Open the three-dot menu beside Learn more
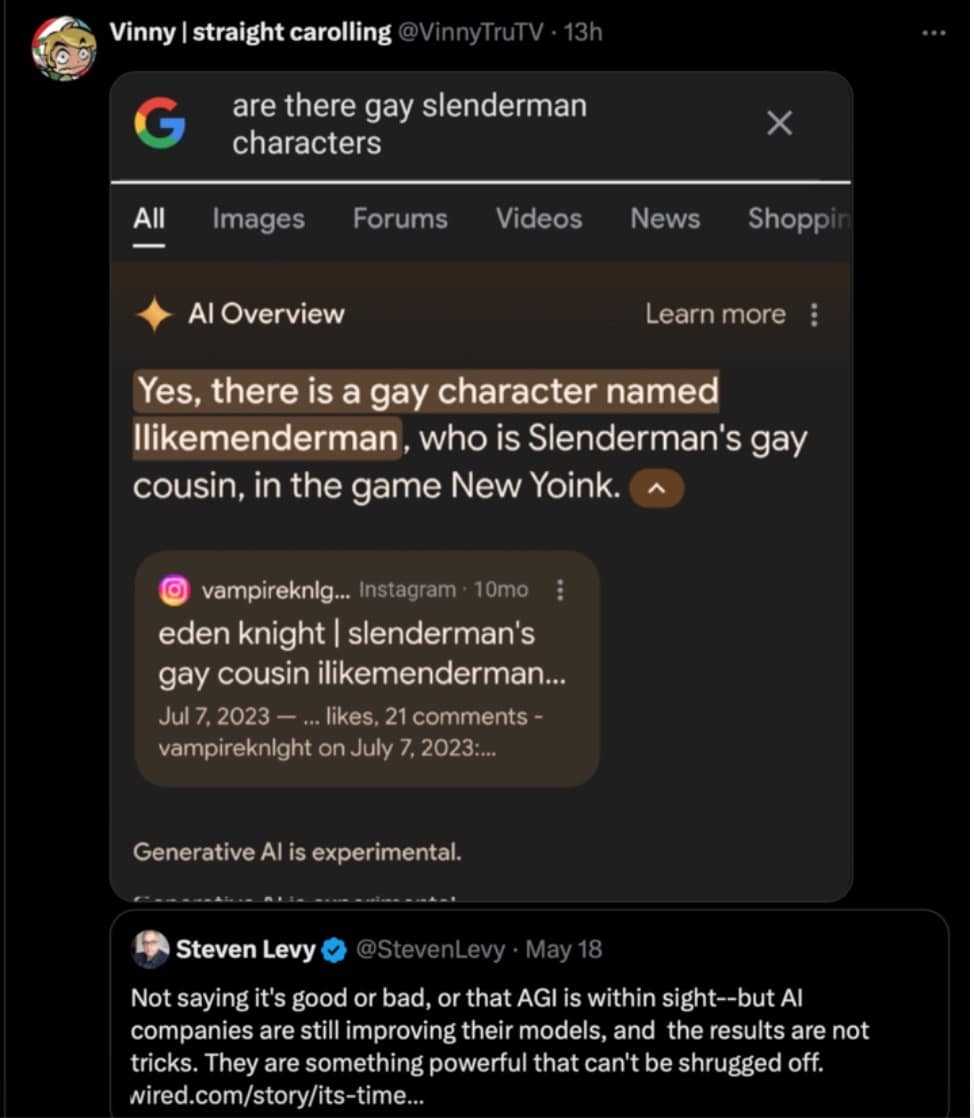This screenshot has height=1118, width=974. click(815, 313)
